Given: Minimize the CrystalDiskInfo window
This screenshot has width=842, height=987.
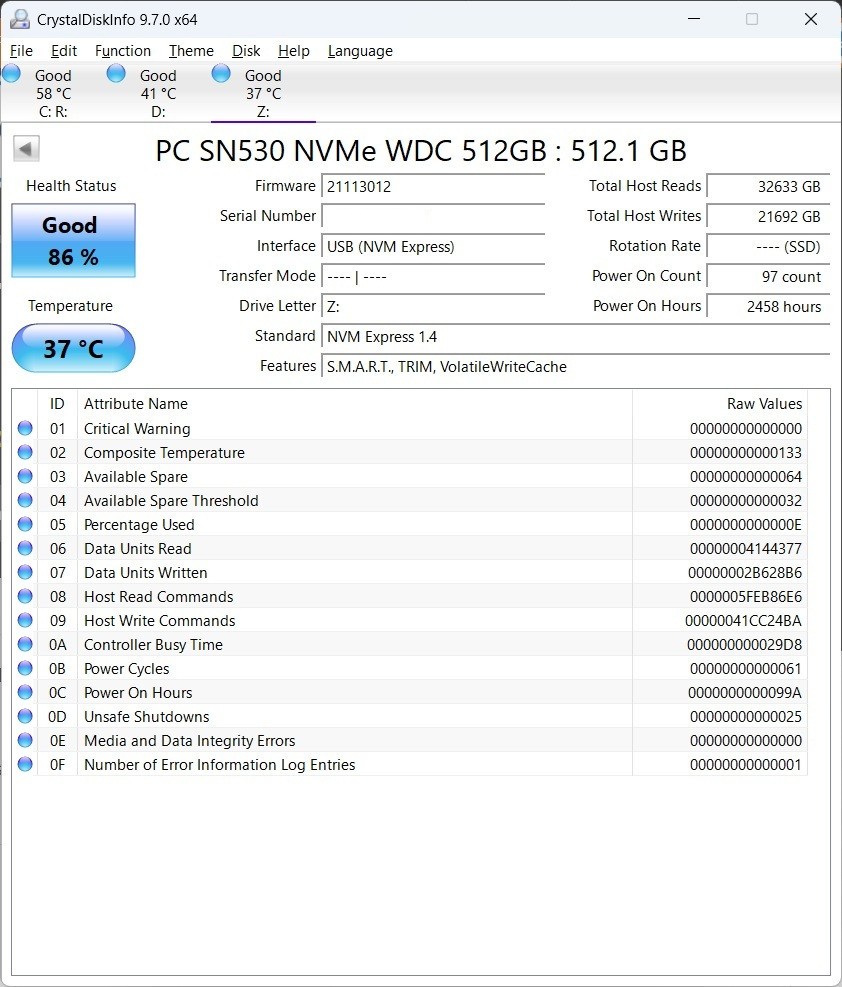Looking at the screenshot, I should pos(694,19).
